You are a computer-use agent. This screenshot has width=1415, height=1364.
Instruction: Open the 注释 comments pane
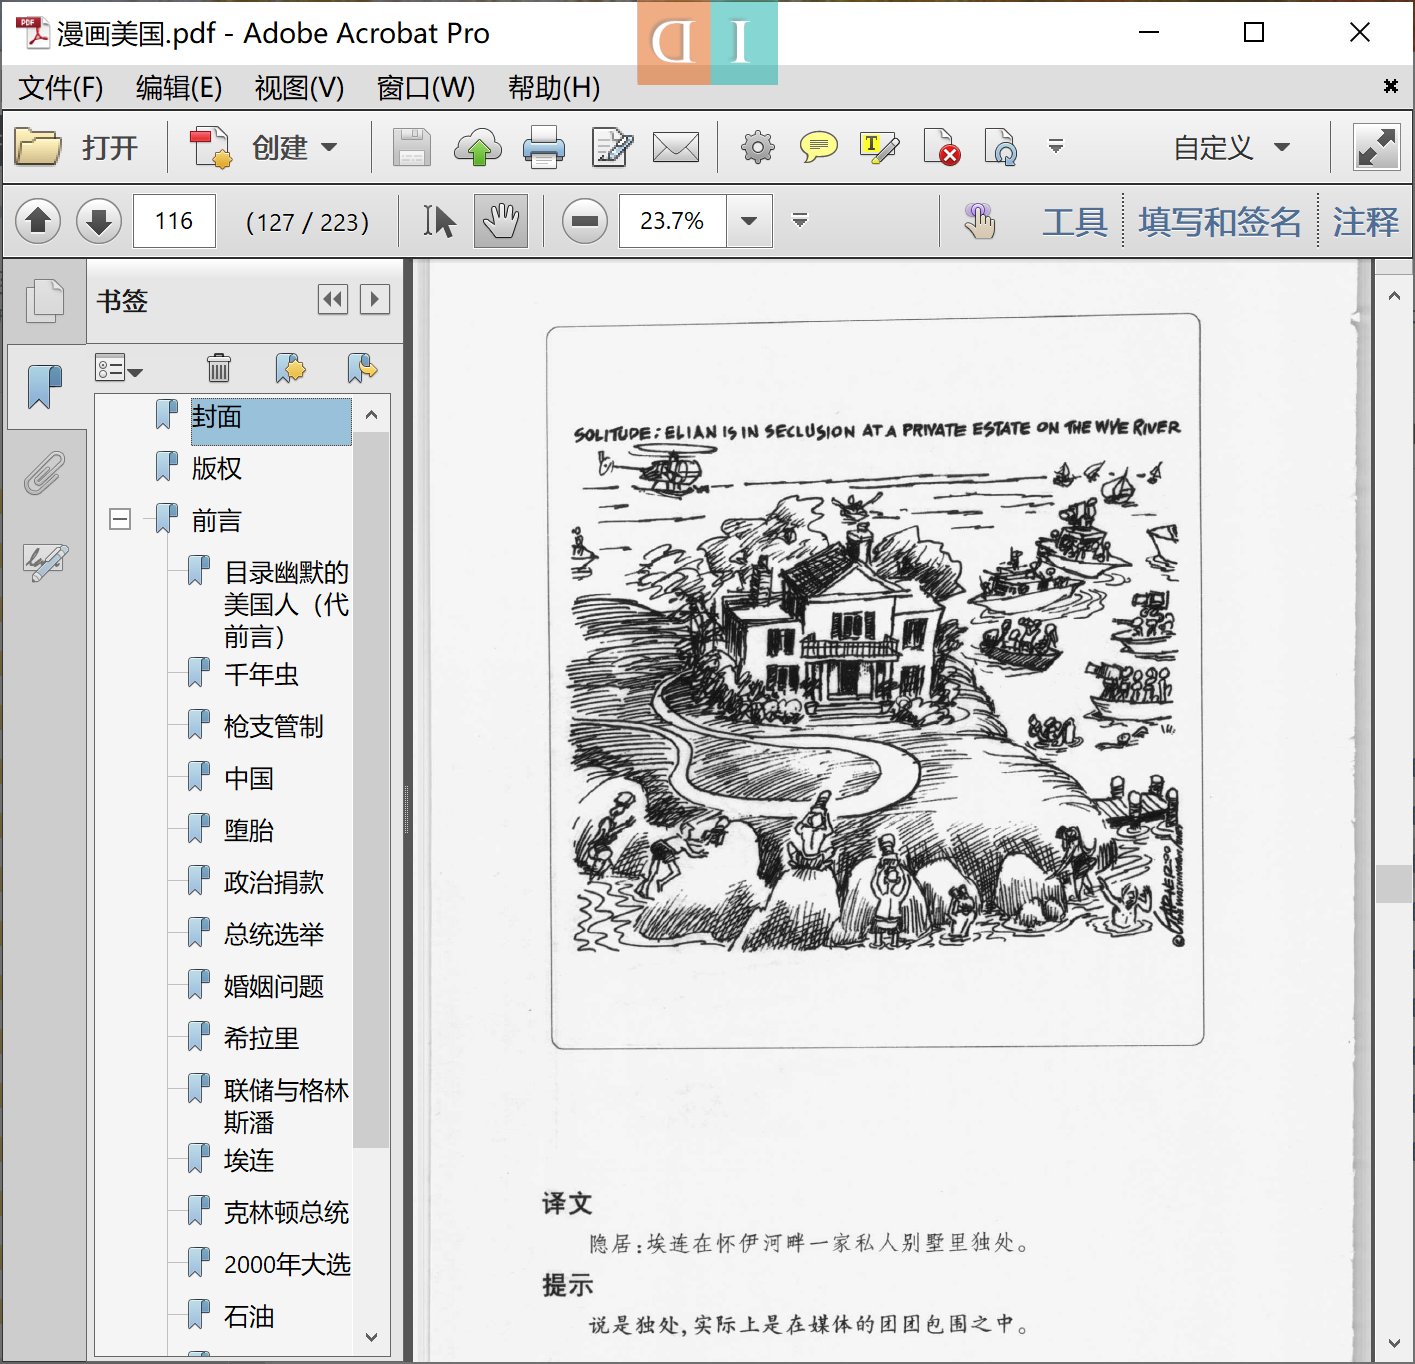[x=1365, y=221]
